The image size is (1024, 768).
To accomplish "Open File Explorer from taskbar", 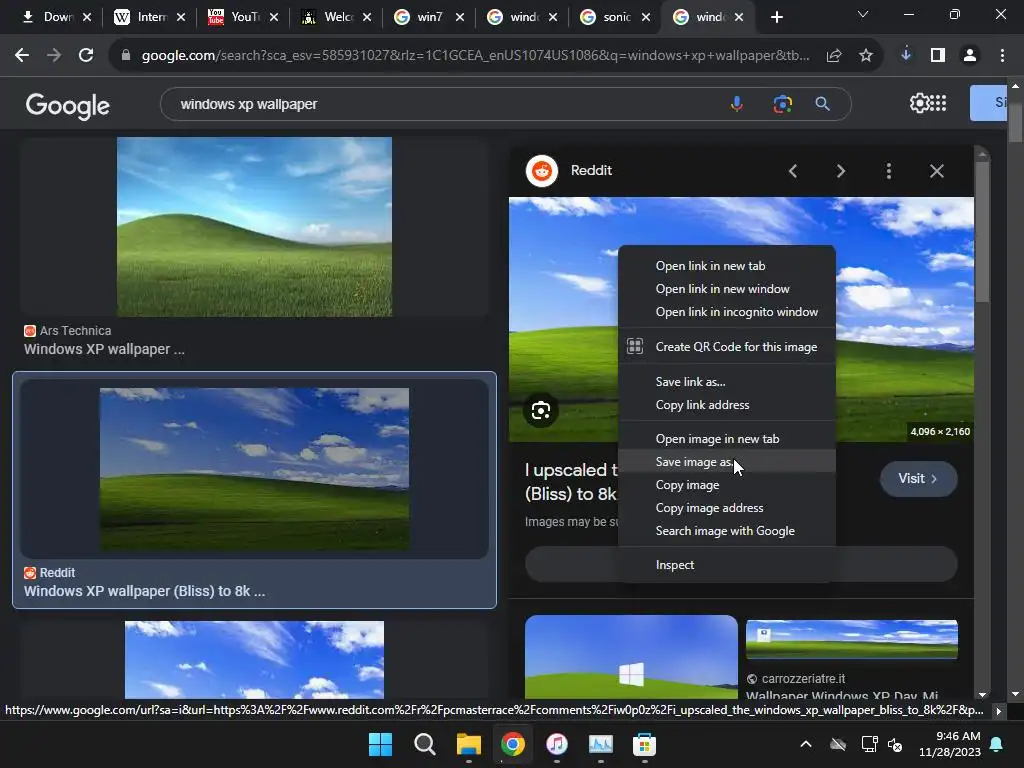I will (x=468, y=744).
